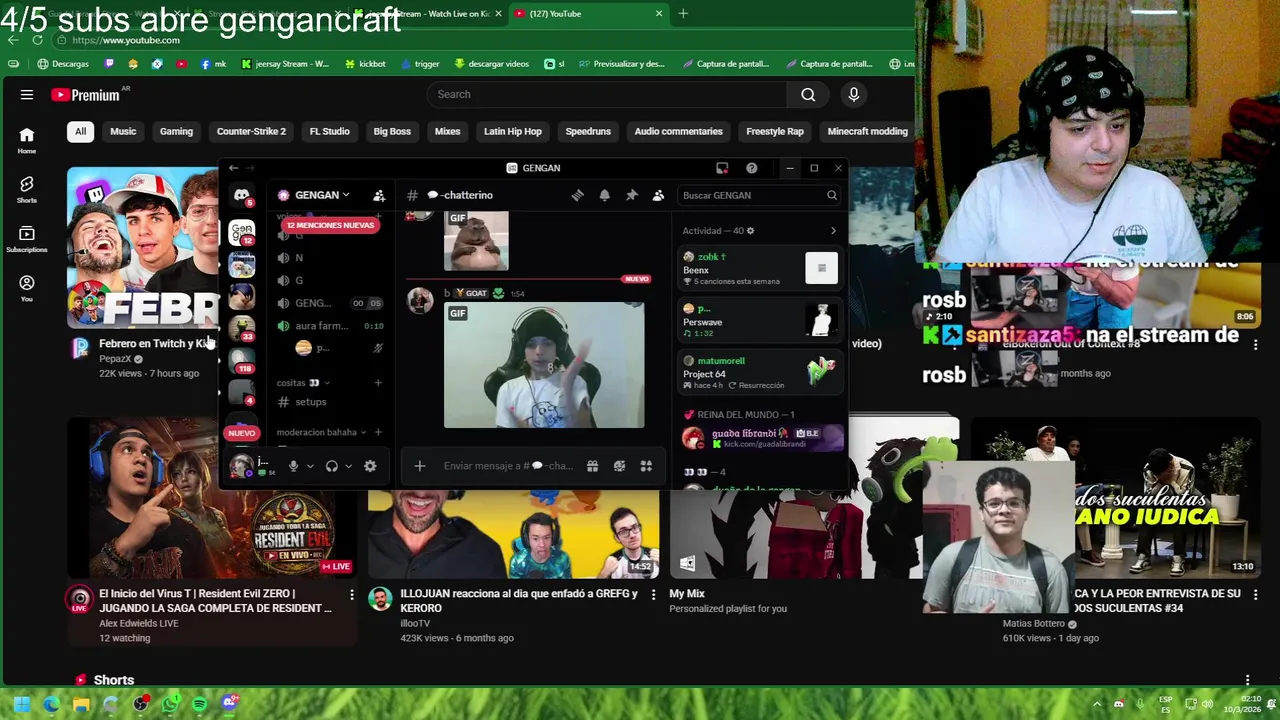Open Discord help question mark icon
Screen dimensions: 1280x720
[x=752, y=168]
